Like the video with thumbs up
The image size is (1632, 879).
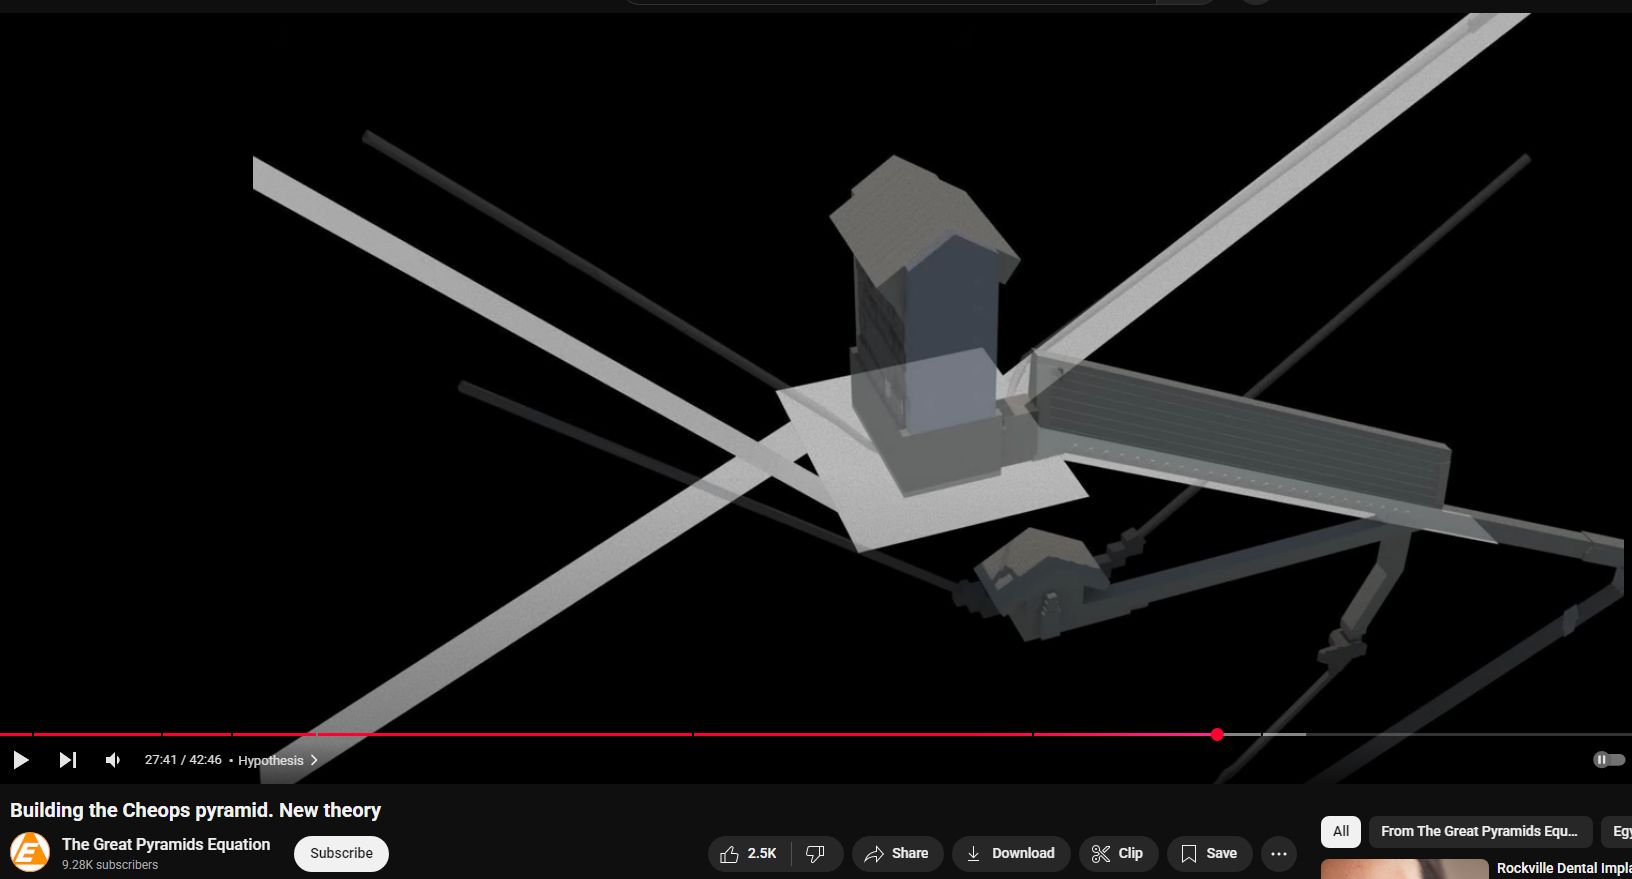click(748, 853)
